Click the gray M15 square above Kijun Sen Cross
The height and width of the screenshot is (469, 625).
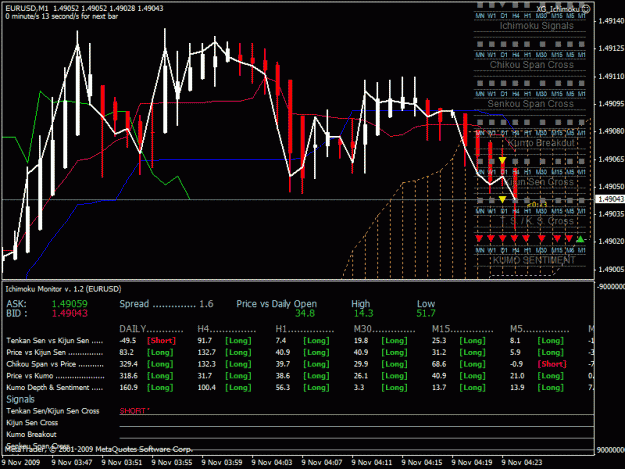click(557, 161)
